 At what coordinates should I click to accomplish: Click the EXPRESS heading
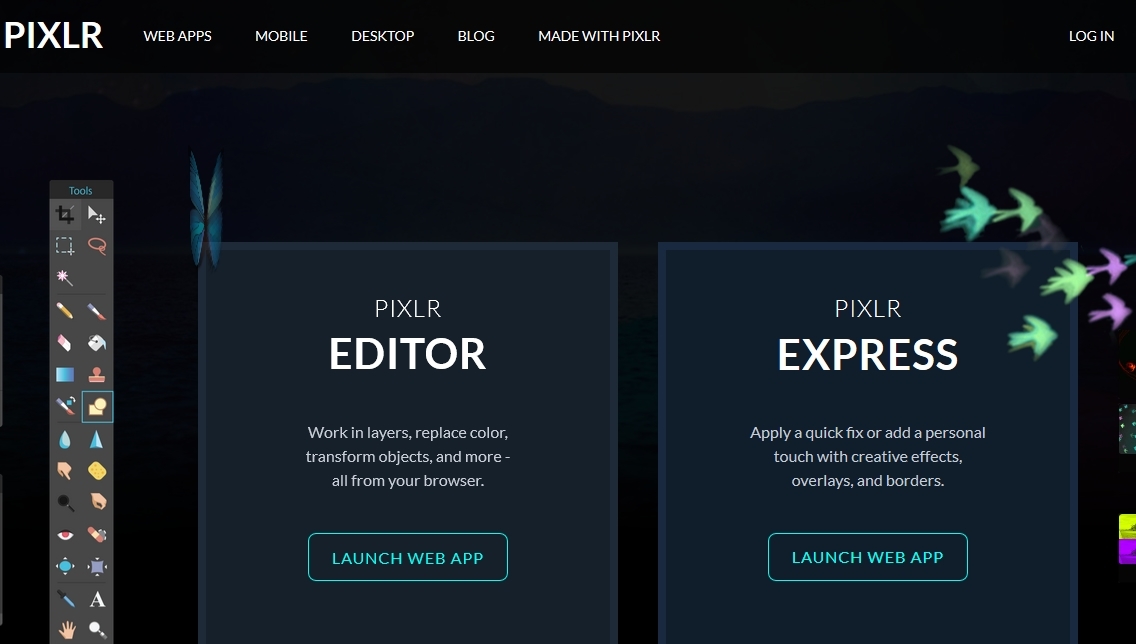tap(868, 354)
